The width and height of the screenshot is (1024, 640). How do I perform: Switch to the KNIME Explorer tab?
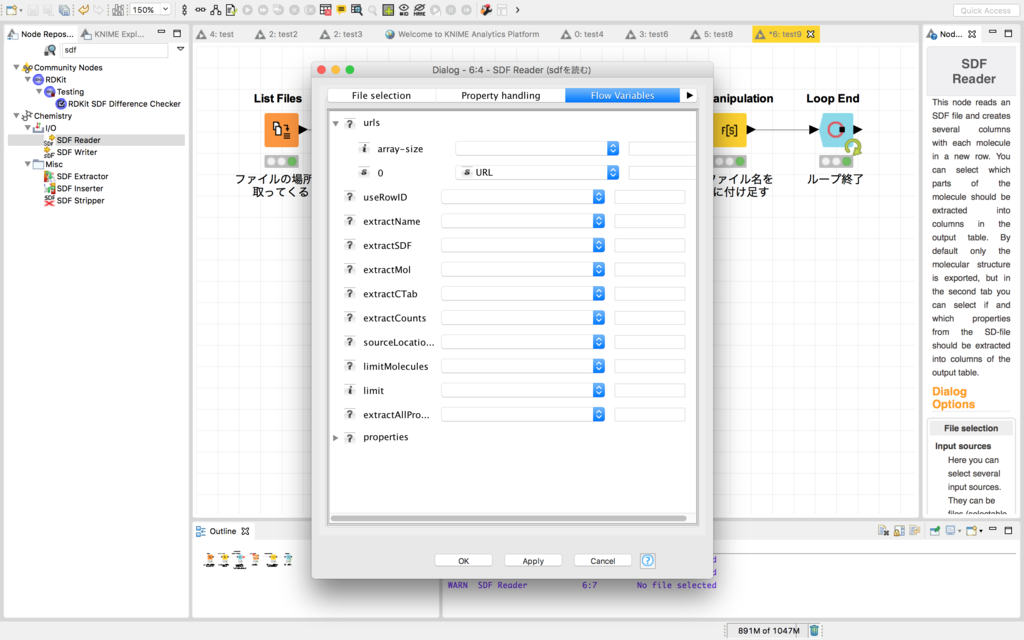click(113, 34)
